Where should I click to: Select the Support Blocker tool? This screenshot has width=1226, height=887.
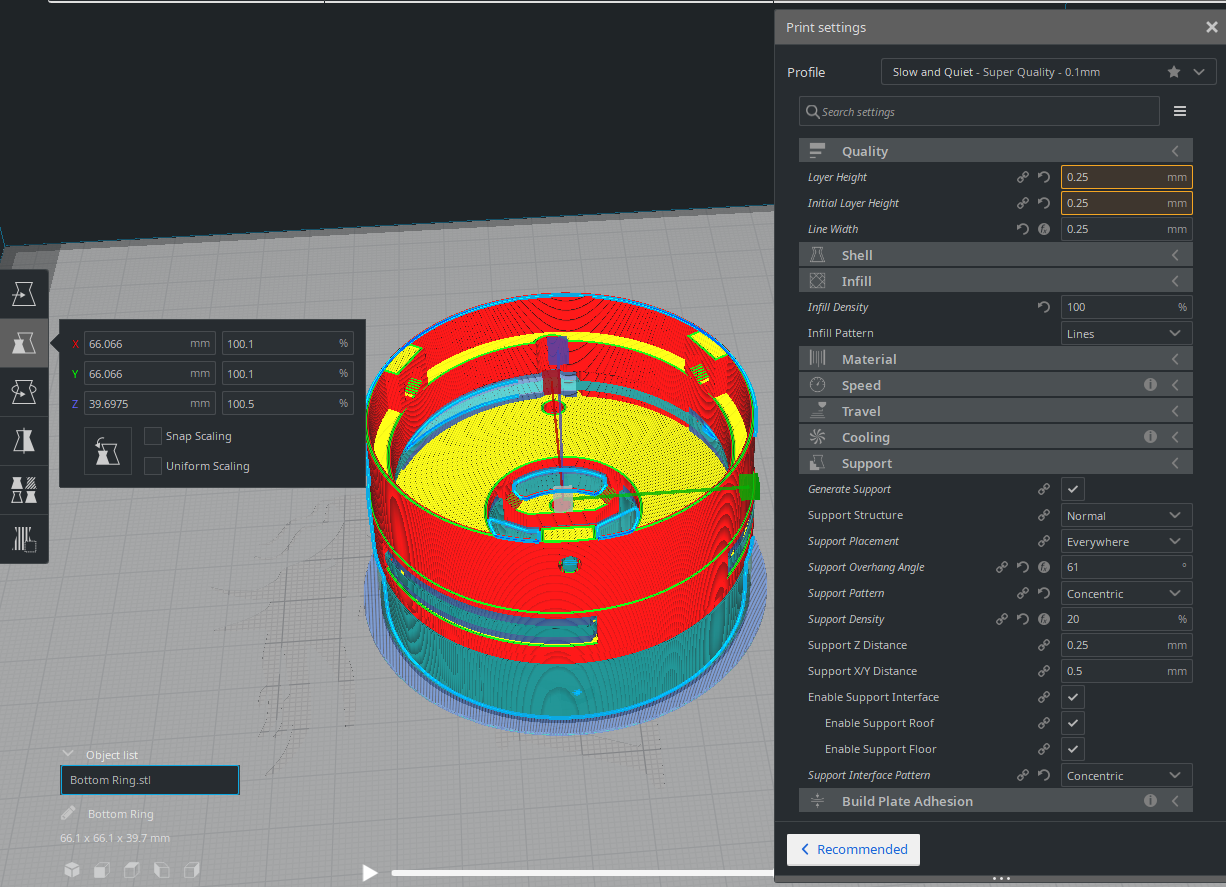[x=24, y=538]
